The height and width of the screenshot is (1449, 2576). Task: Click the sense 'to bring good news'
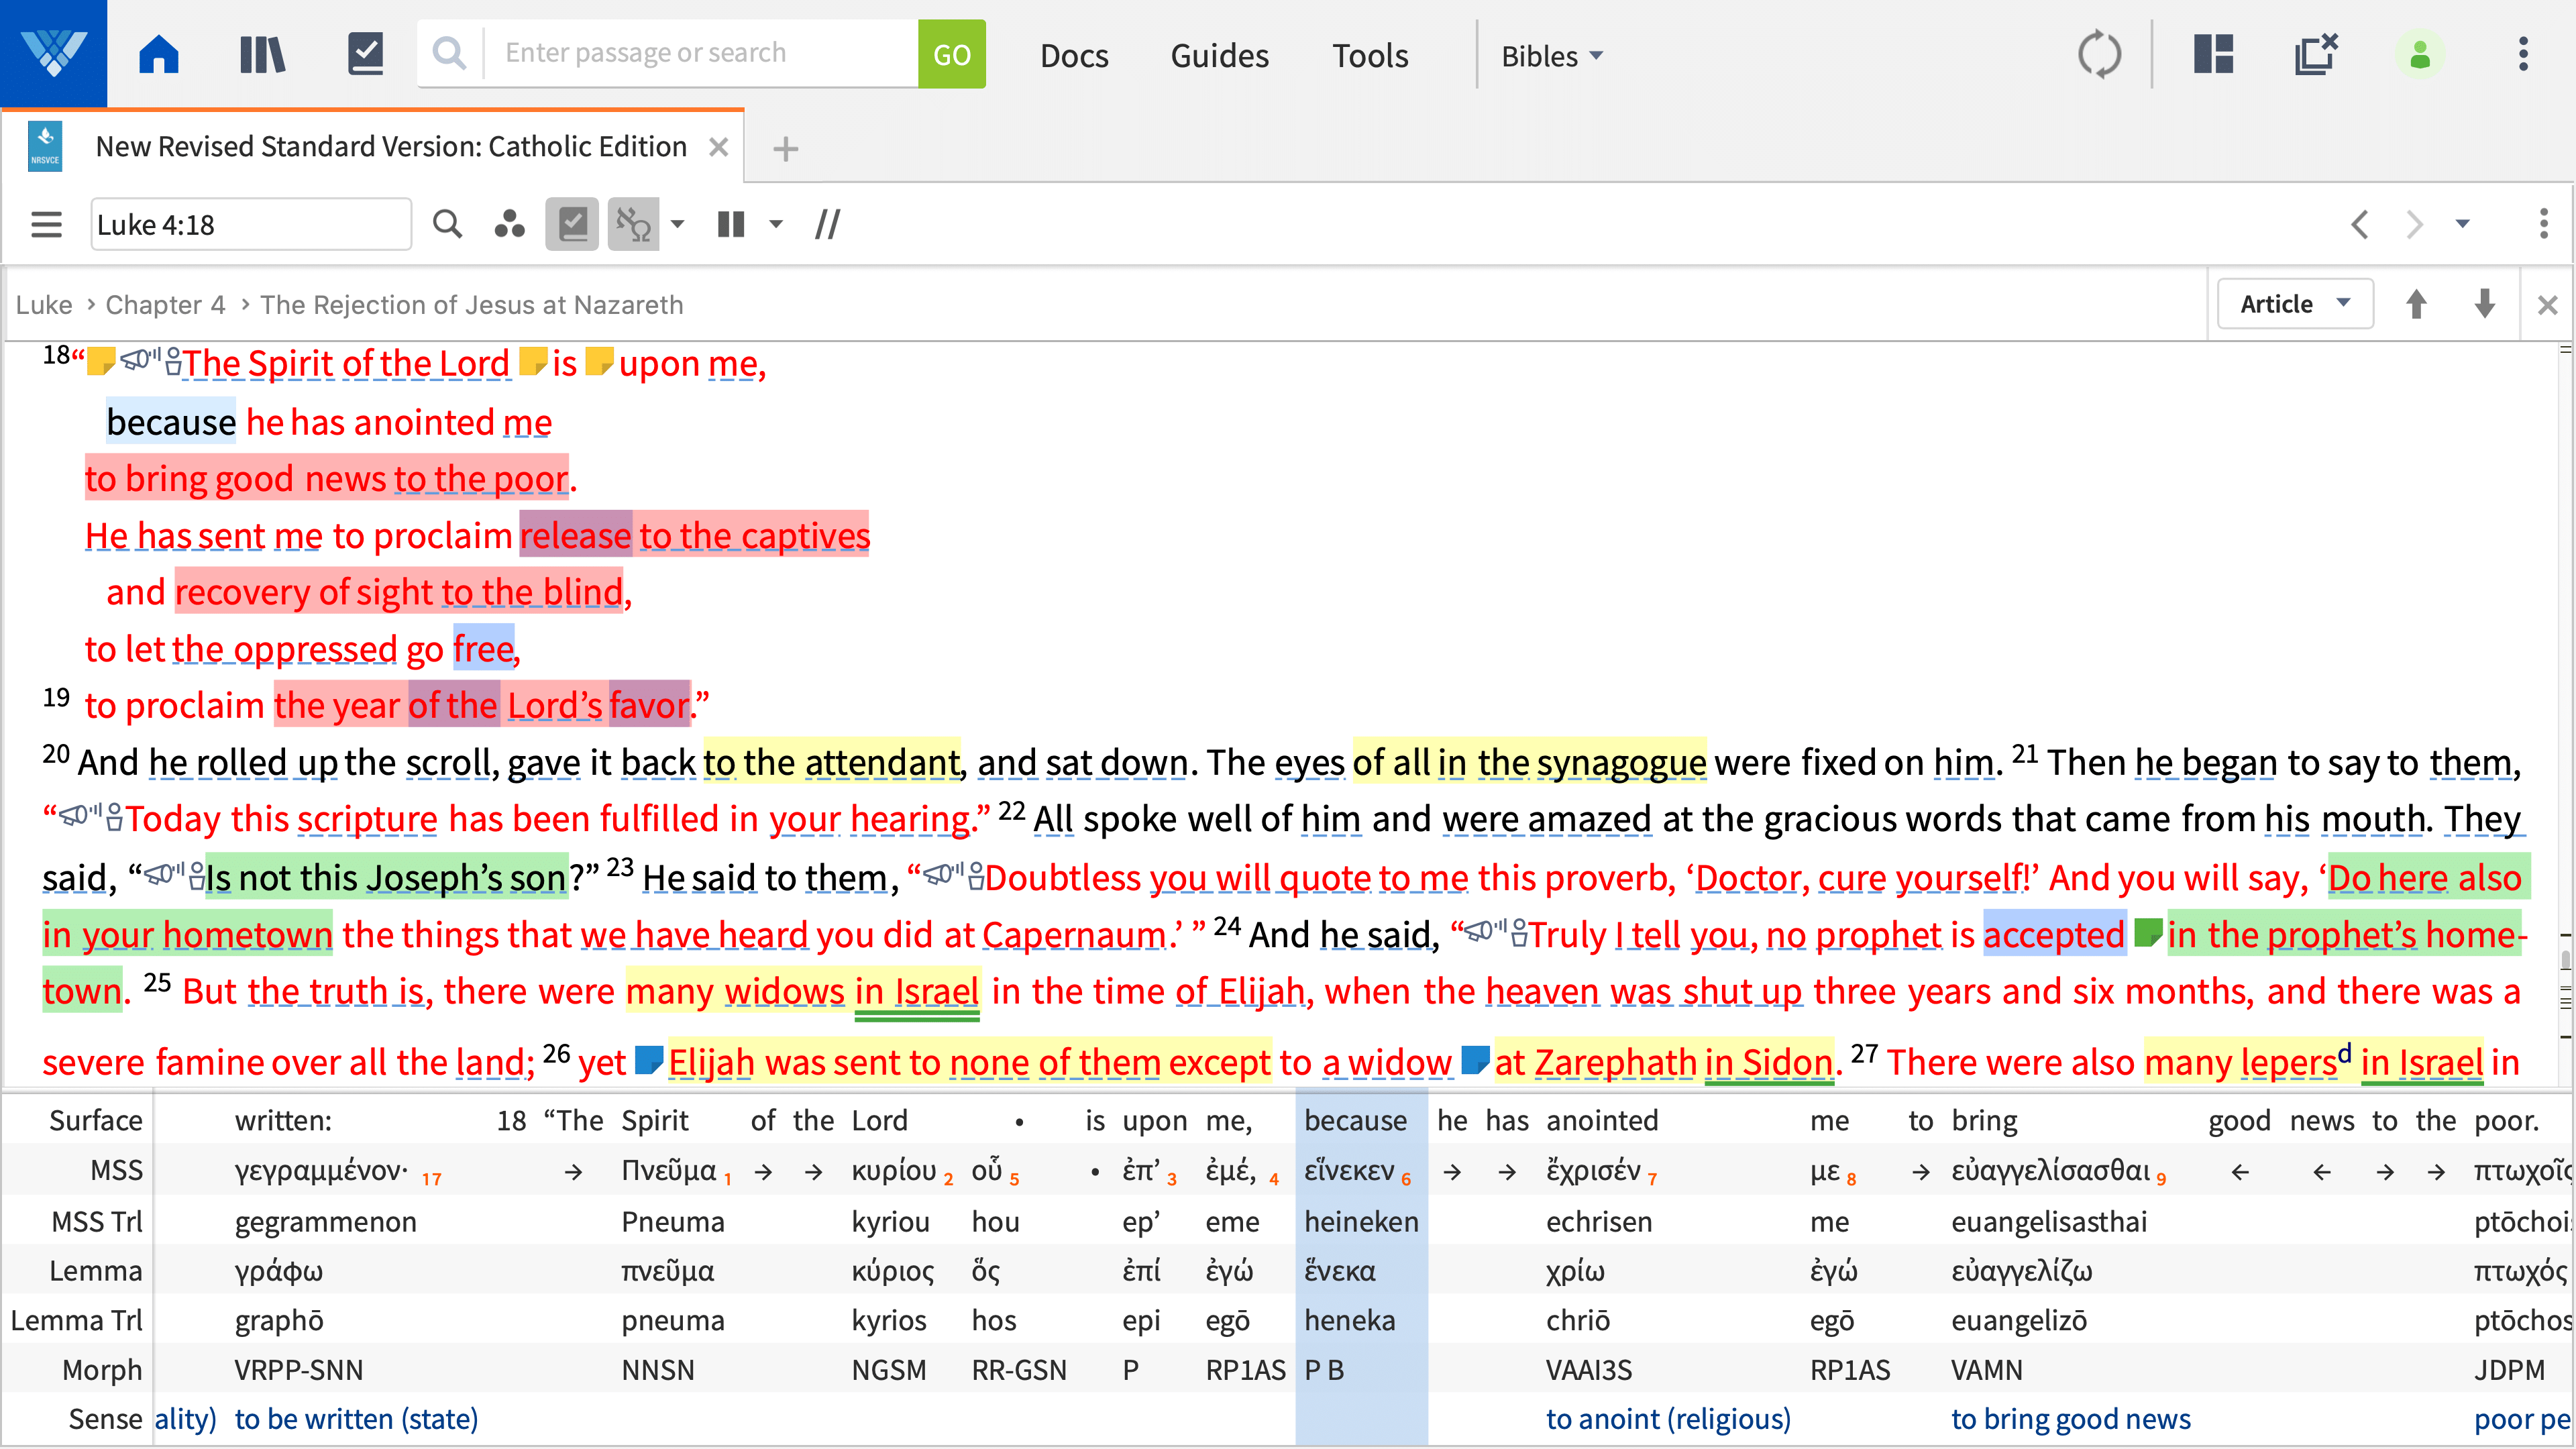2071,1419
